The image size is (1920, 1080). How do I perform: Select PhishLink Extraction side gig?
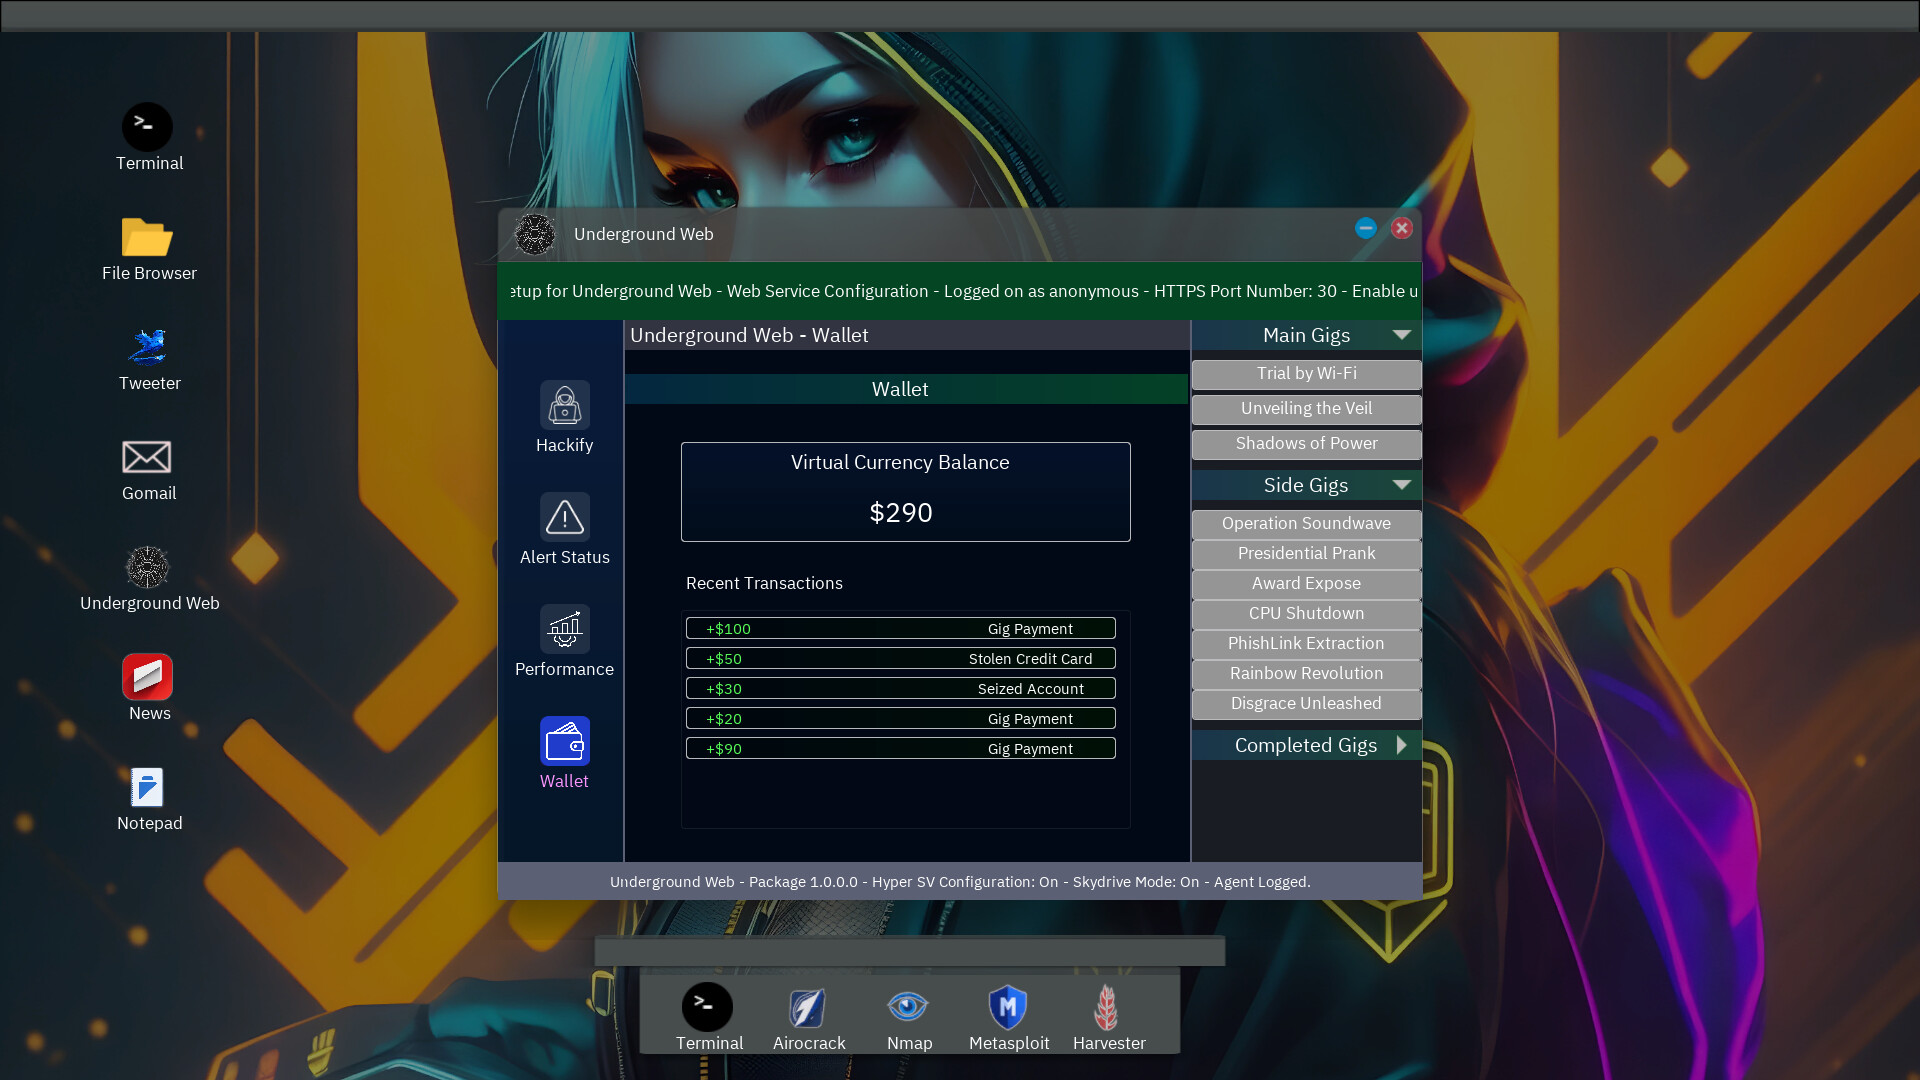(1307, 642)
